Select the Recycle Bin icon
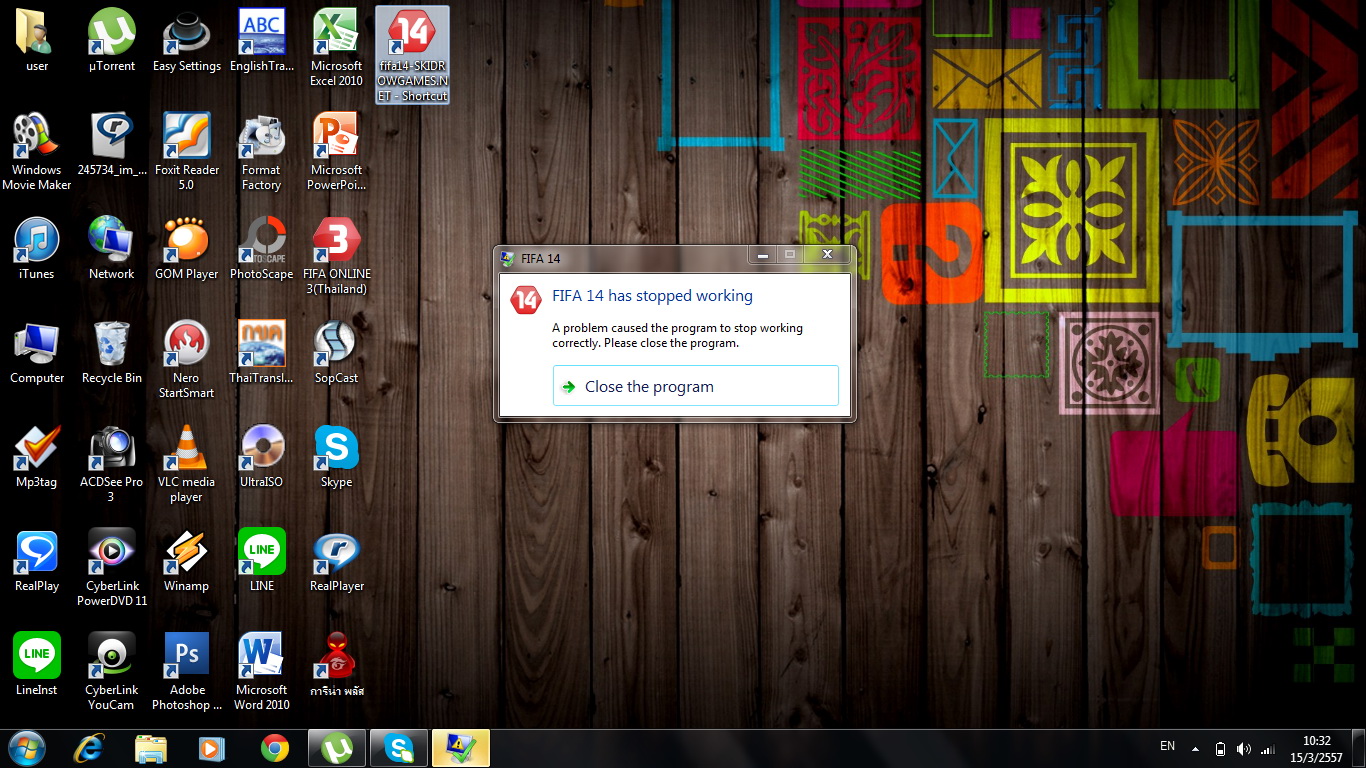Viewport: 1366px width, 768px height. [x=112, y=345]
